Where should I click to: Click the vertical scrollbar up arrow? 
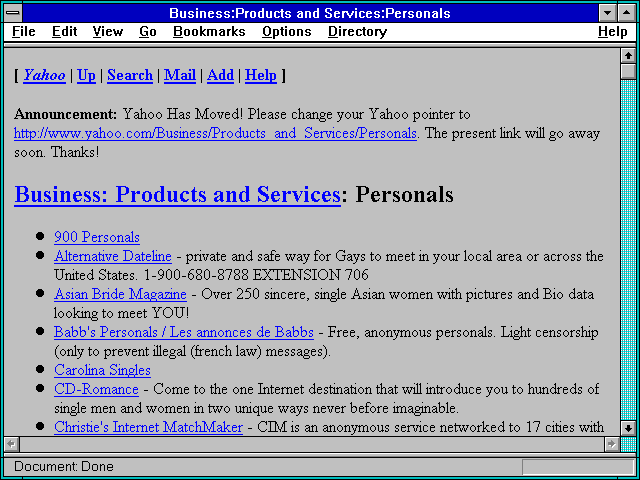tap(628, 56)
